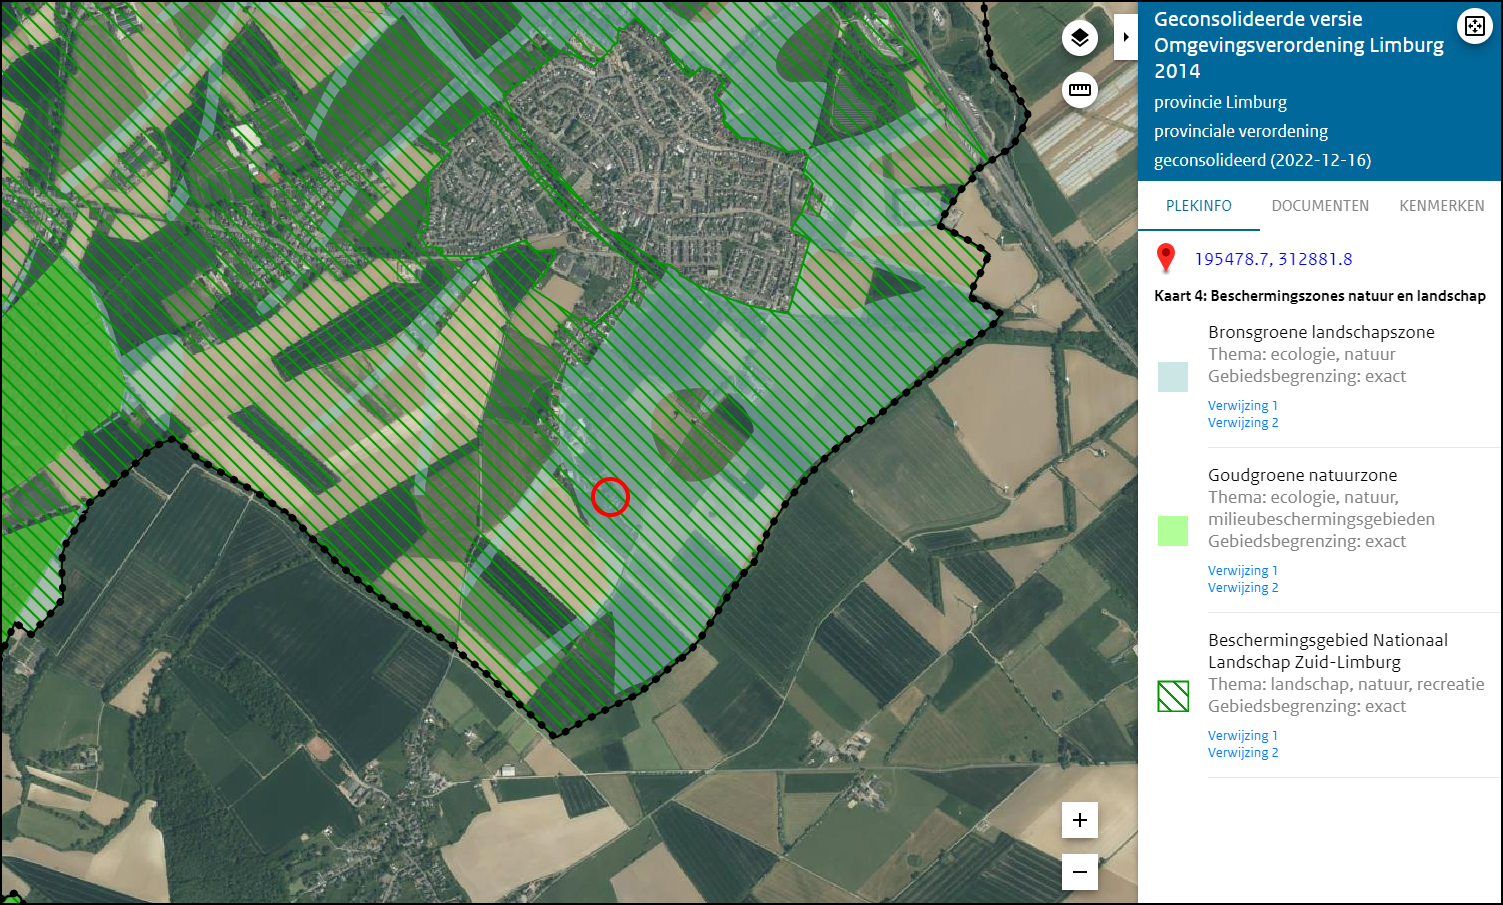Click the green Goudgroene natuurzone color swatch
1503x905 pixels.
[1172, 530]
